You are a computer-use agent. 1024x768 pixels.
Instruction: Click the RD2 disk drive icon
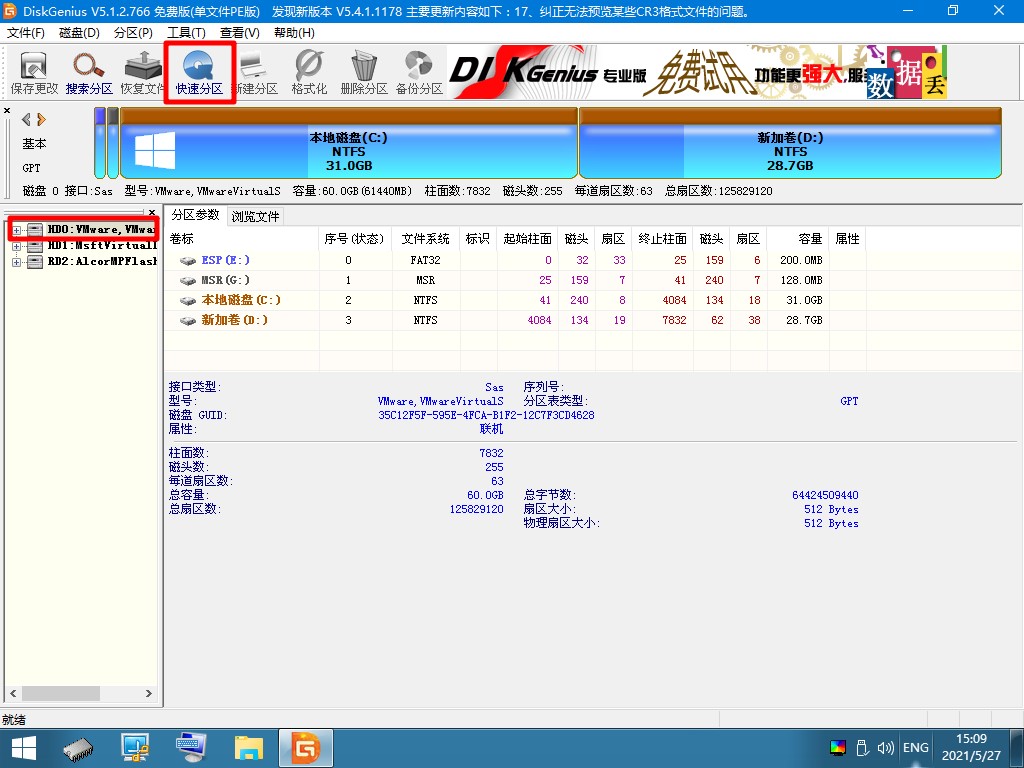35,262
